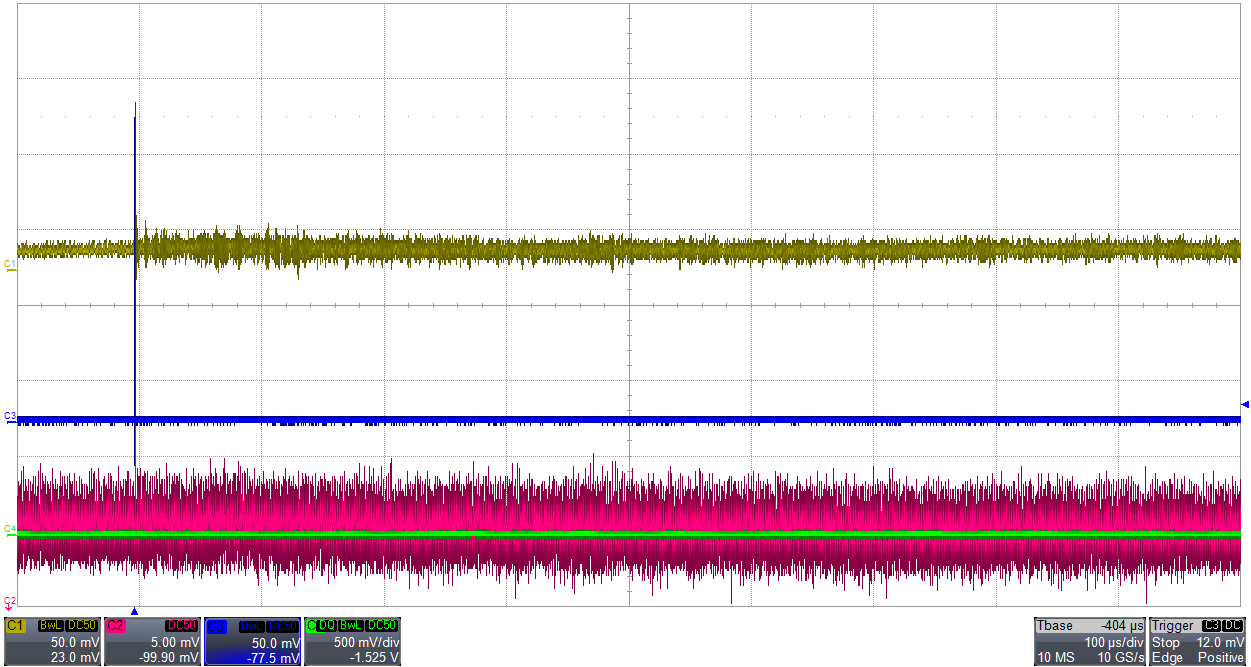The image size is (1251, 667).
Task: Click the DC50 coupling indicator on C1
Action: click(x=81, y=626)
